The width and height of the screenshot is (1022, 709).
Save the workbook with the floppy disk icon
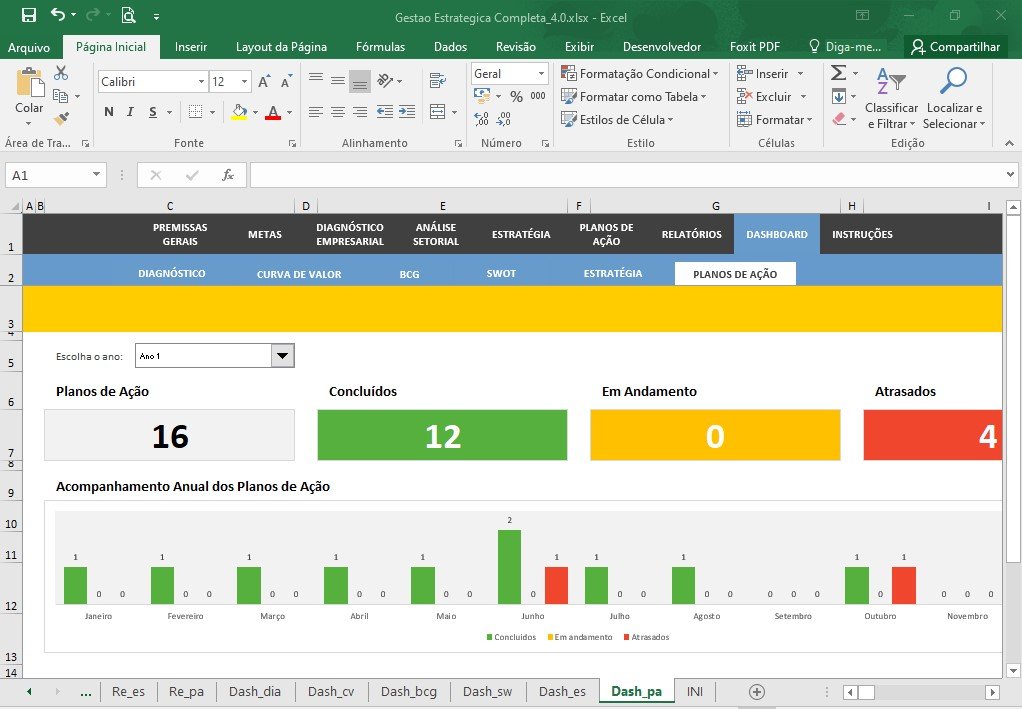click(29, 15)
